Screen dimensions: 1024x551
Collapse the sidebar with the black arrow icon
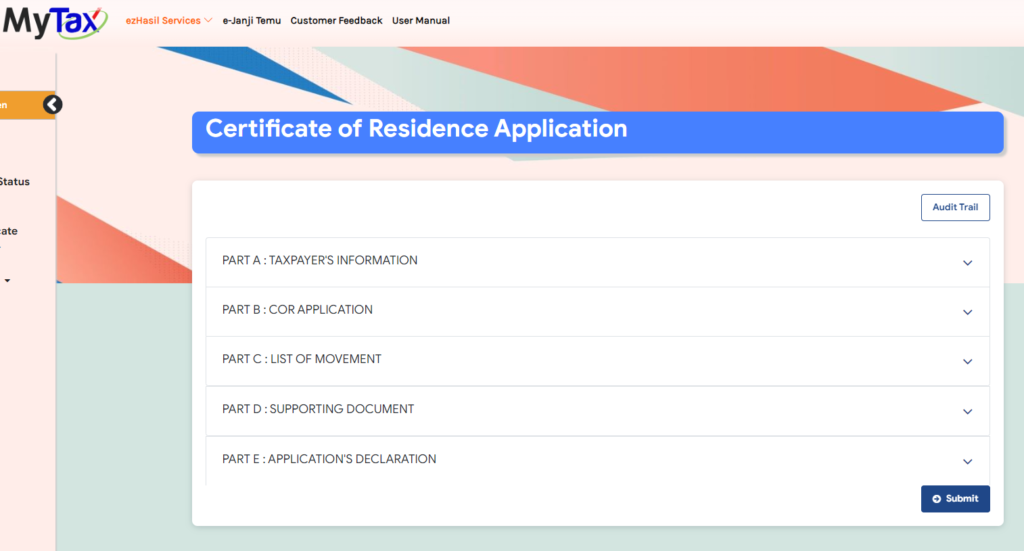pos(53,104)
